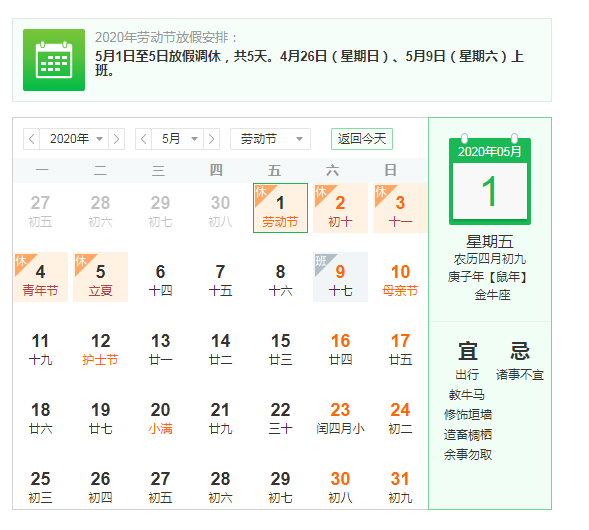Click the green calendar icon in holiday banner
Screen dimensions: 589x530
click(54, 60)
